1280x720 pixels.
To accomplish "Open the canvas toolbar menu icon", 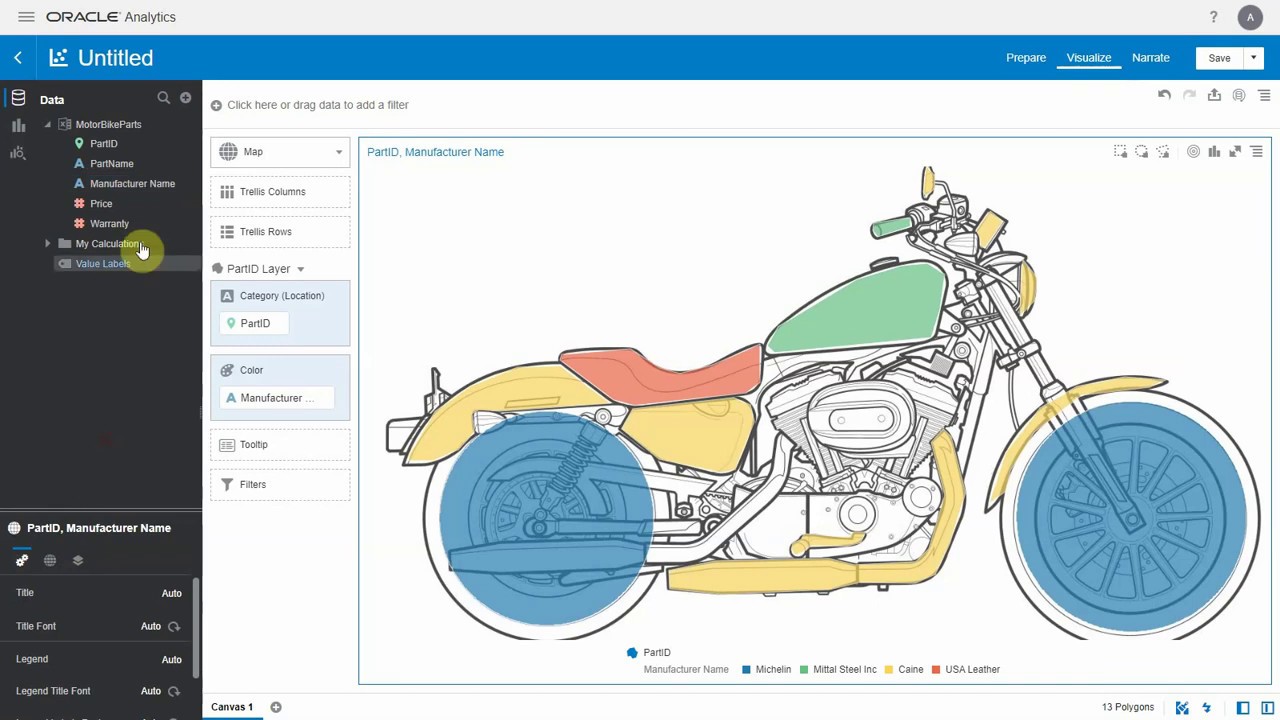I will tap(1264, 95).
